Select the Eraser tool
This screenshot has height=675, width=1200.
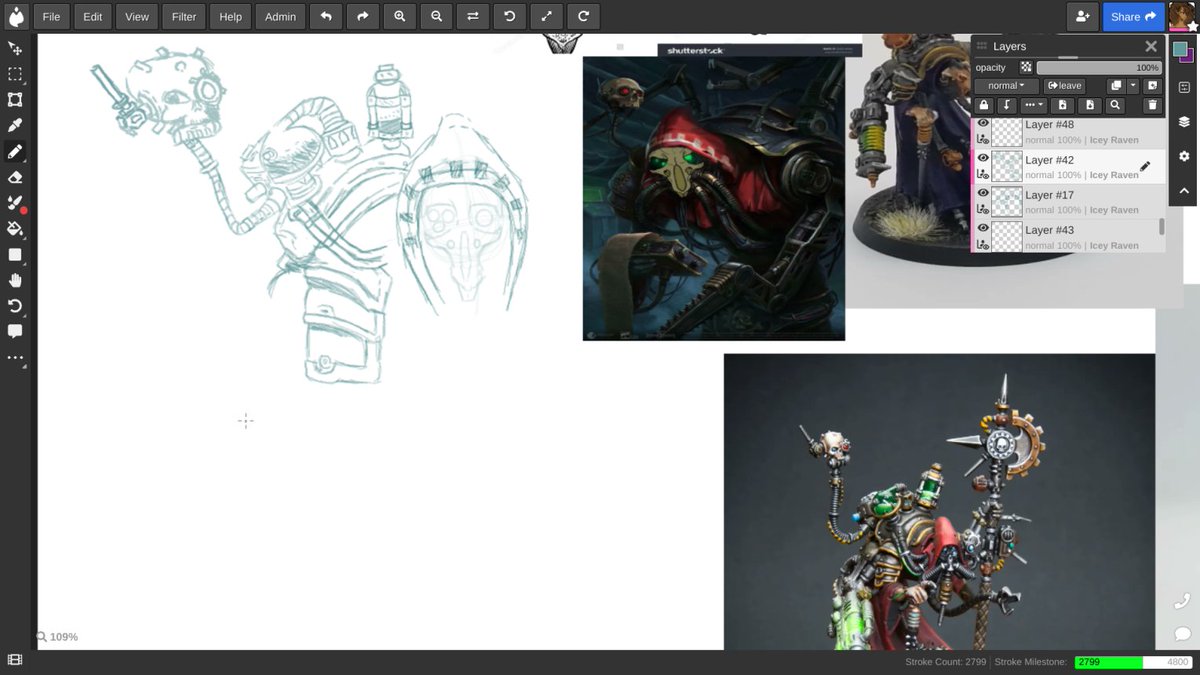[x=15, y=178]
